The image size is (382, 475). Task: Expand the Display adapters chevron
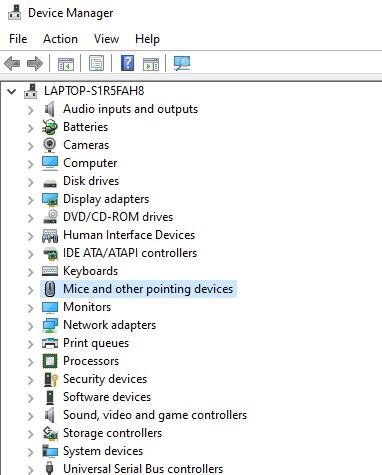(31, 200)
